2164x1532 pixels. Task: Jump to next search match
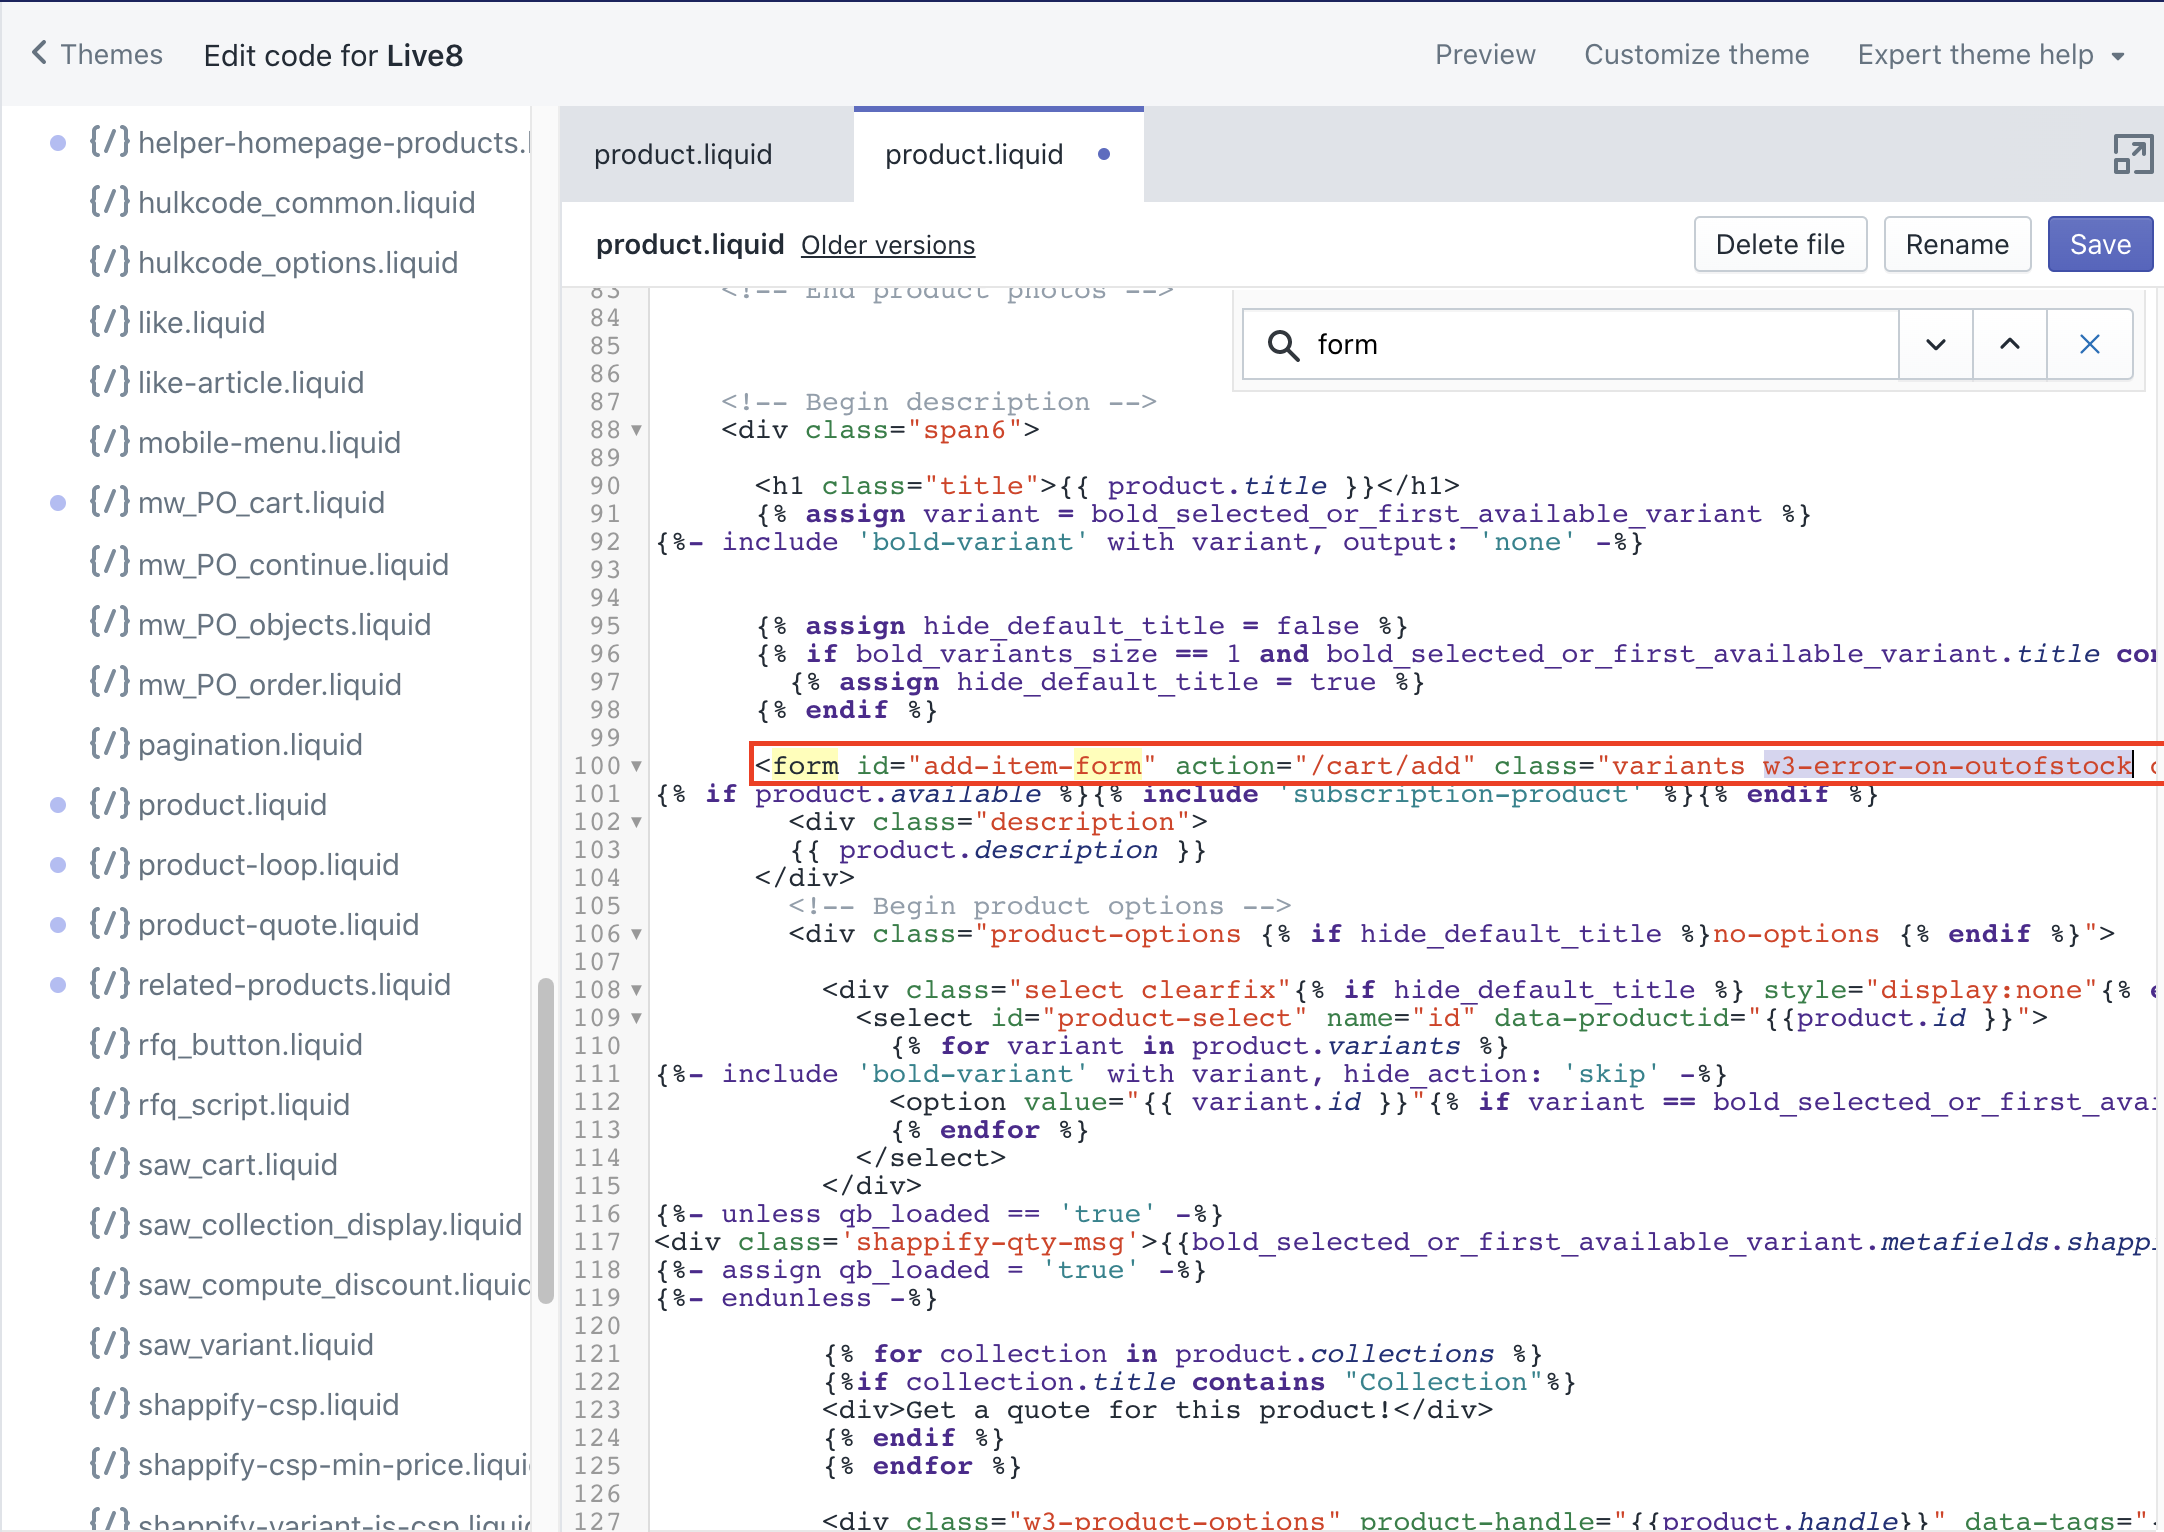(1936, 344)
